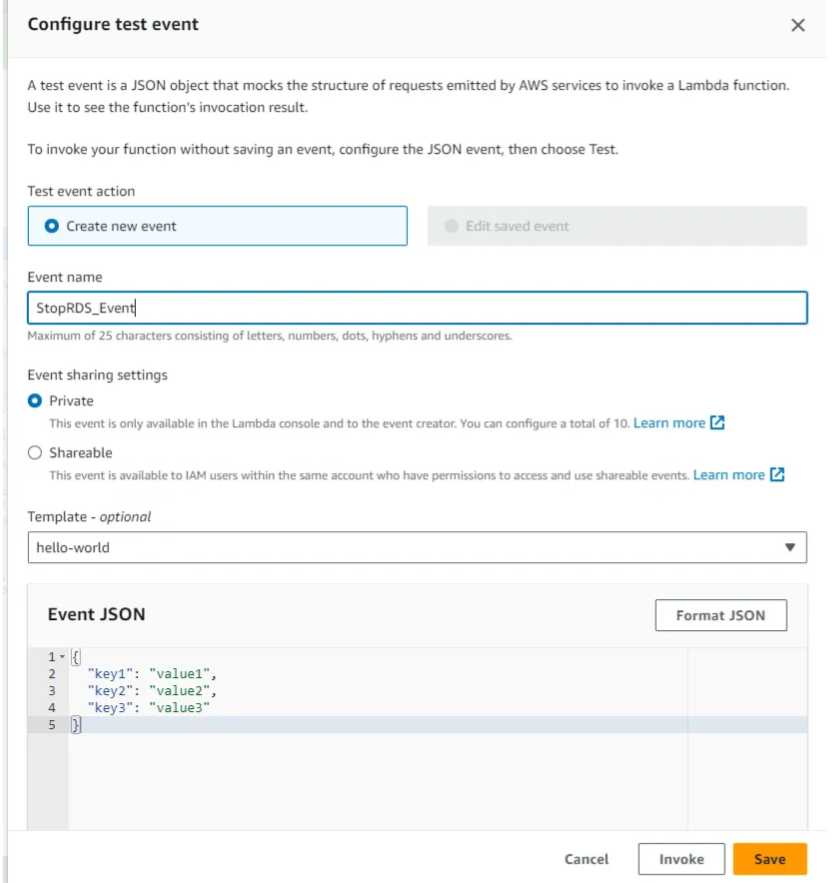Viewport: 840px width, 883px height.
Task: Click the orange Save button
Action: pyautogui.click(x=769, y=859)
